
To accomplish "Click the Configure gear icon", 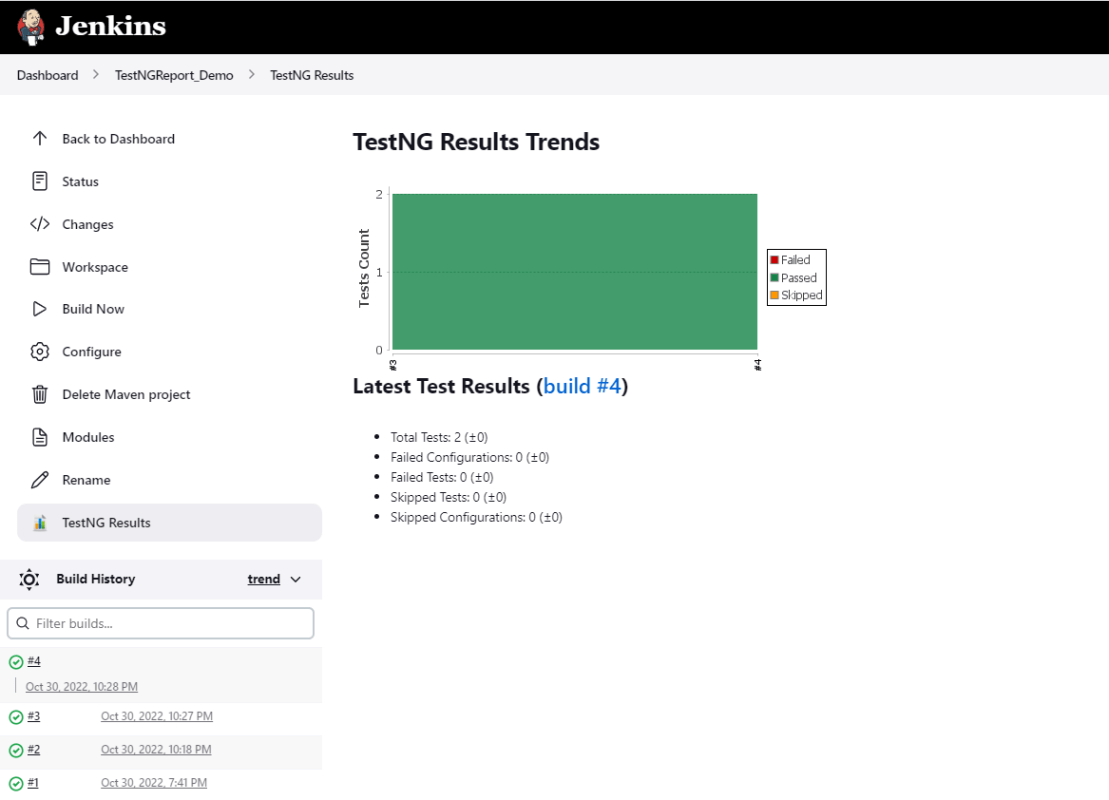I will (40, 352).
